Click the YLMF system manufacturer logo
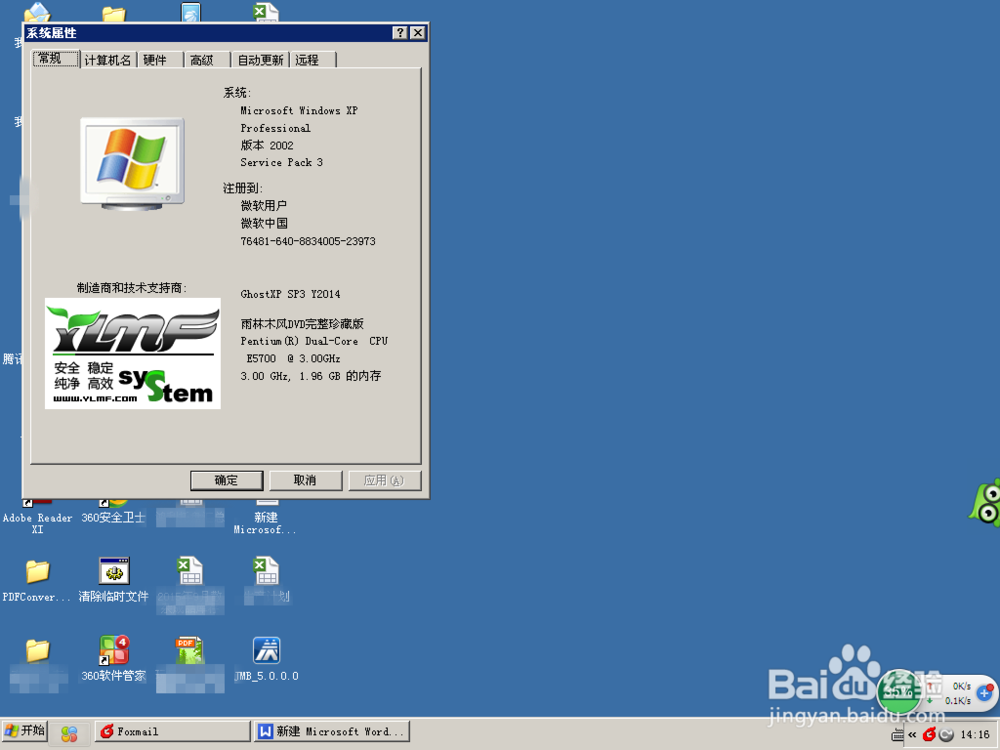This screenshot has width=1000, height=750. pyautogui.click(x=133, y=353)
